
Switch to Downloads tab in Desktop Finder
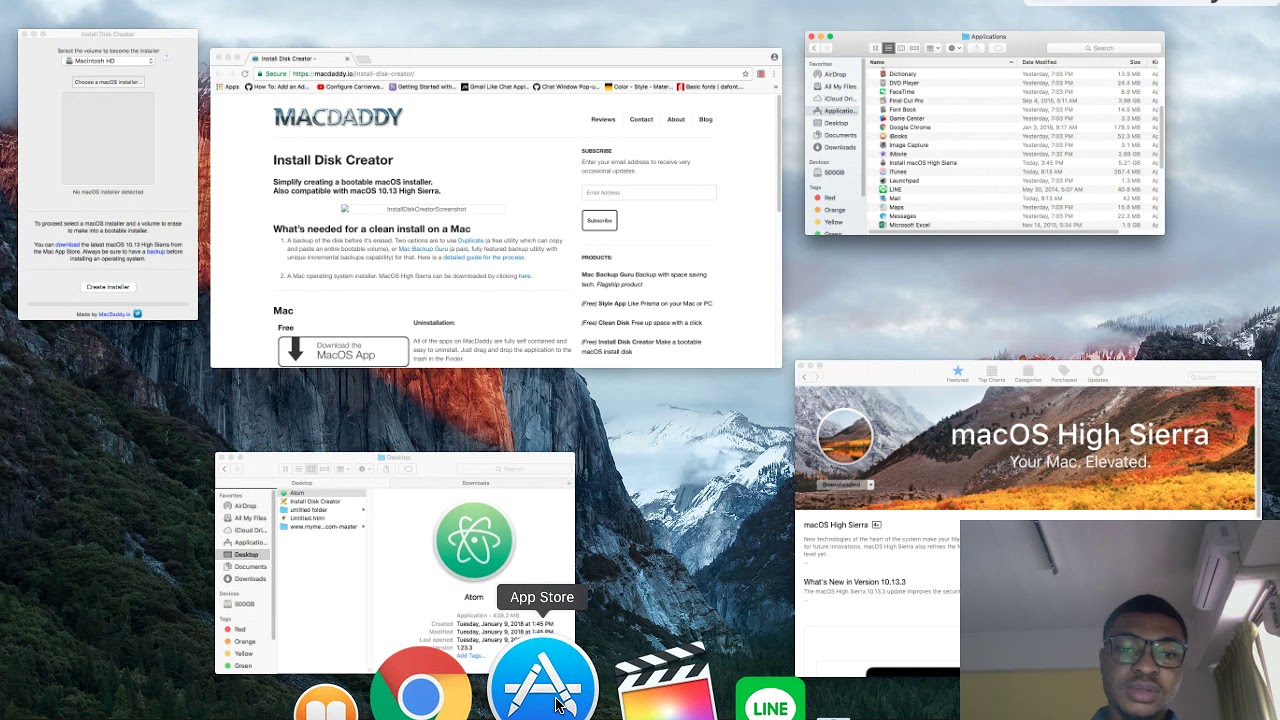(x=475, y=483)
